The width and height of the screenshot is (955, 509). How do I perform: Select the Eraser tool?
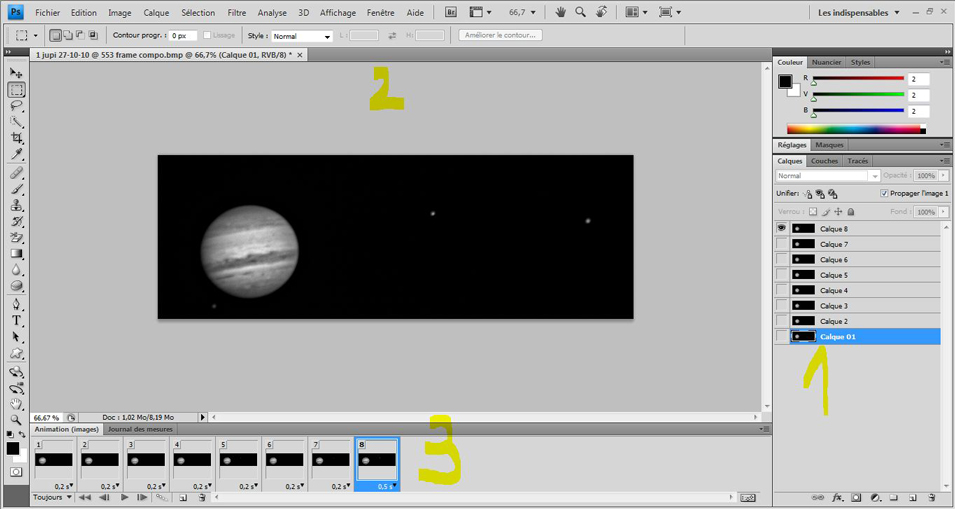point(16,237)
